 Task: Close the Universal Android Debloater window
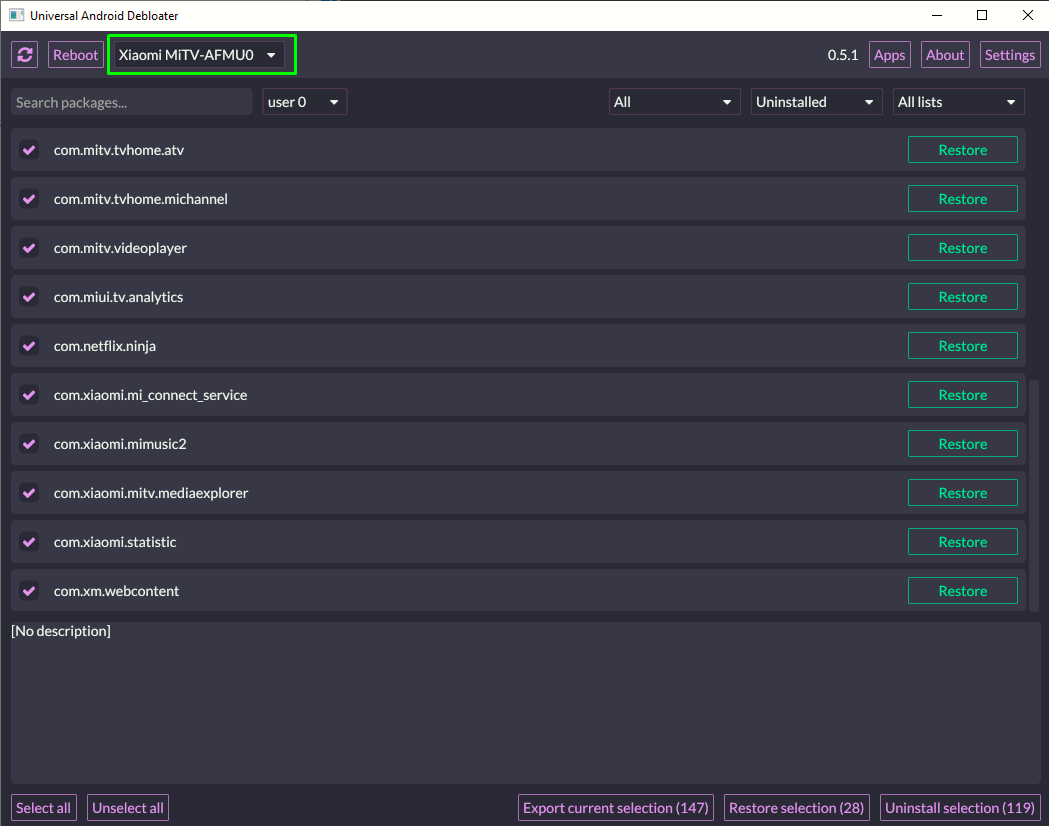tap(1028, 15)
